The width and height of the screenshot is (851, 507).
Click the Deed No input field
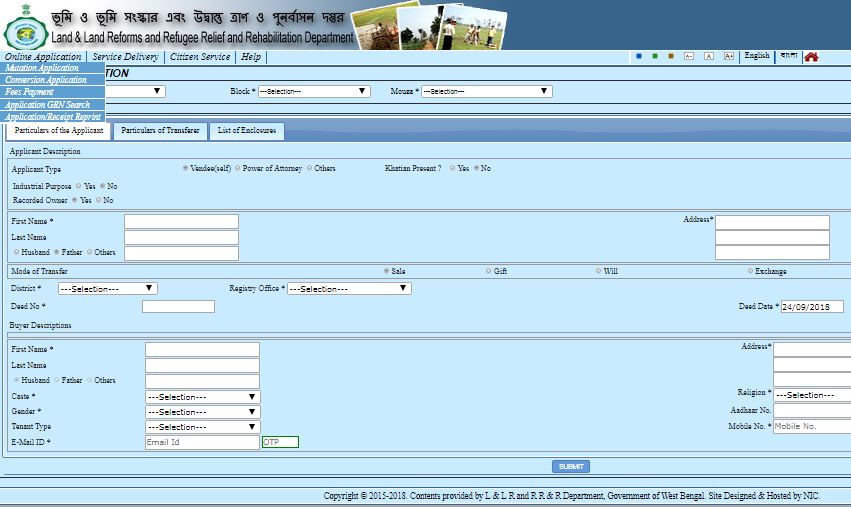click(178, 307)
